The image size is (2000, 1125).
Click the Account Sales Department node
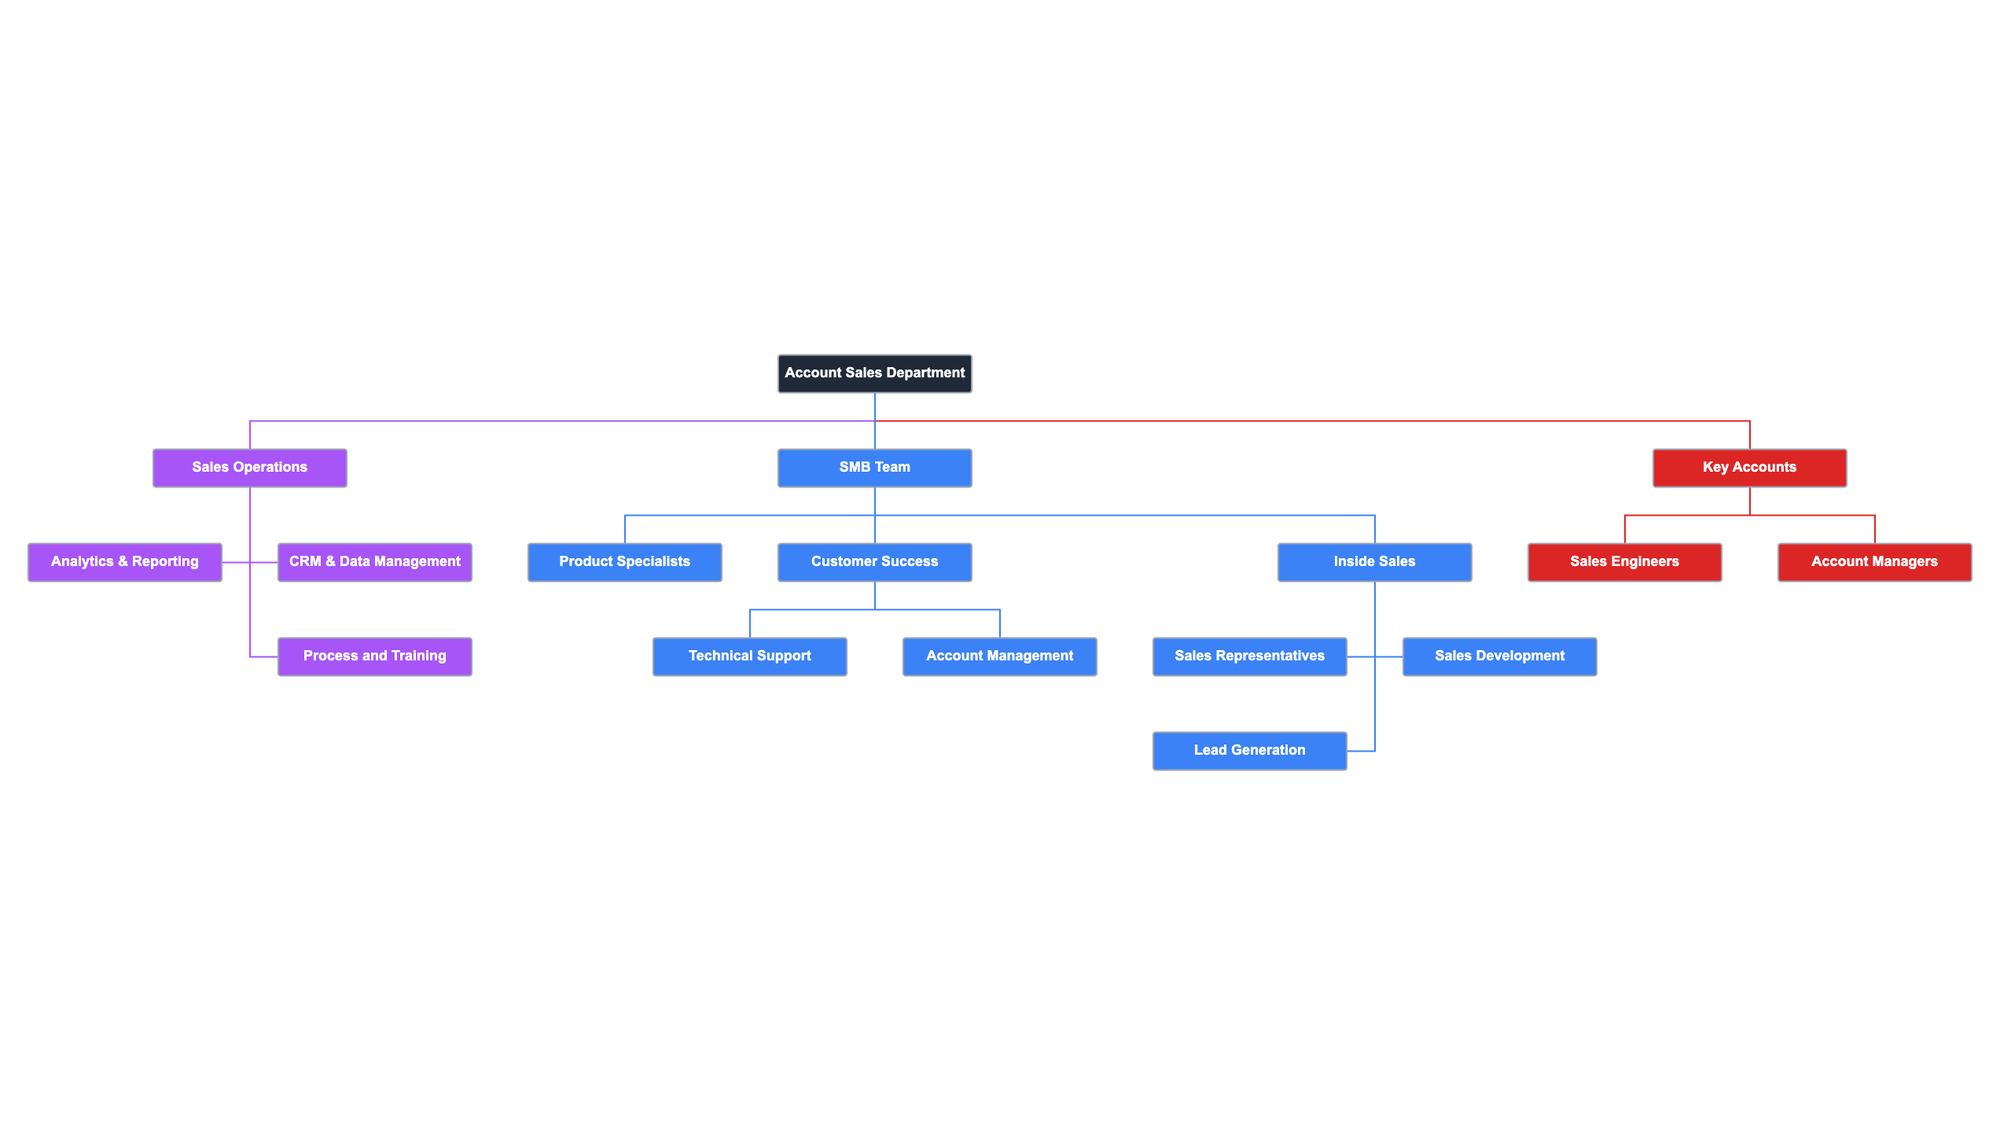click(x=875, y=372)
